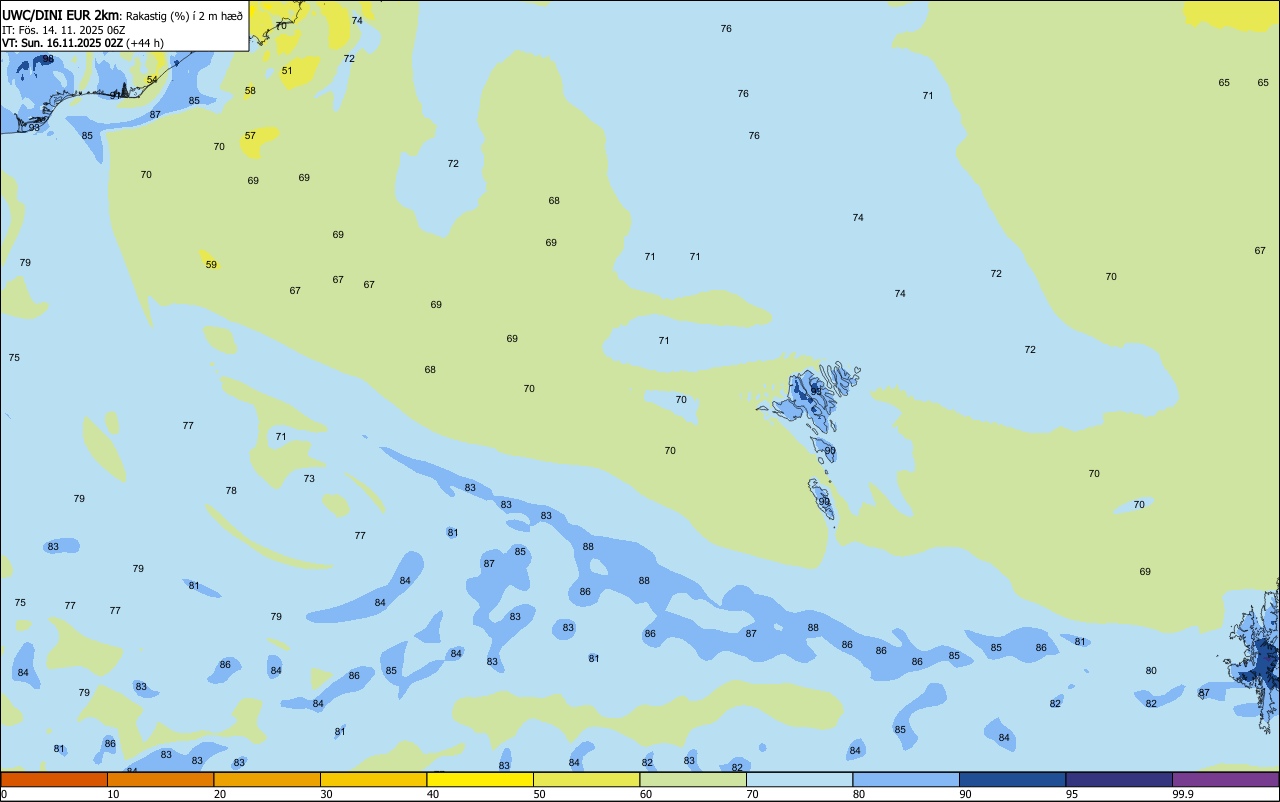This screenshot has height=802, width=1280.
Task: Click the legend tick label 95
Action: click(1072, 794)
